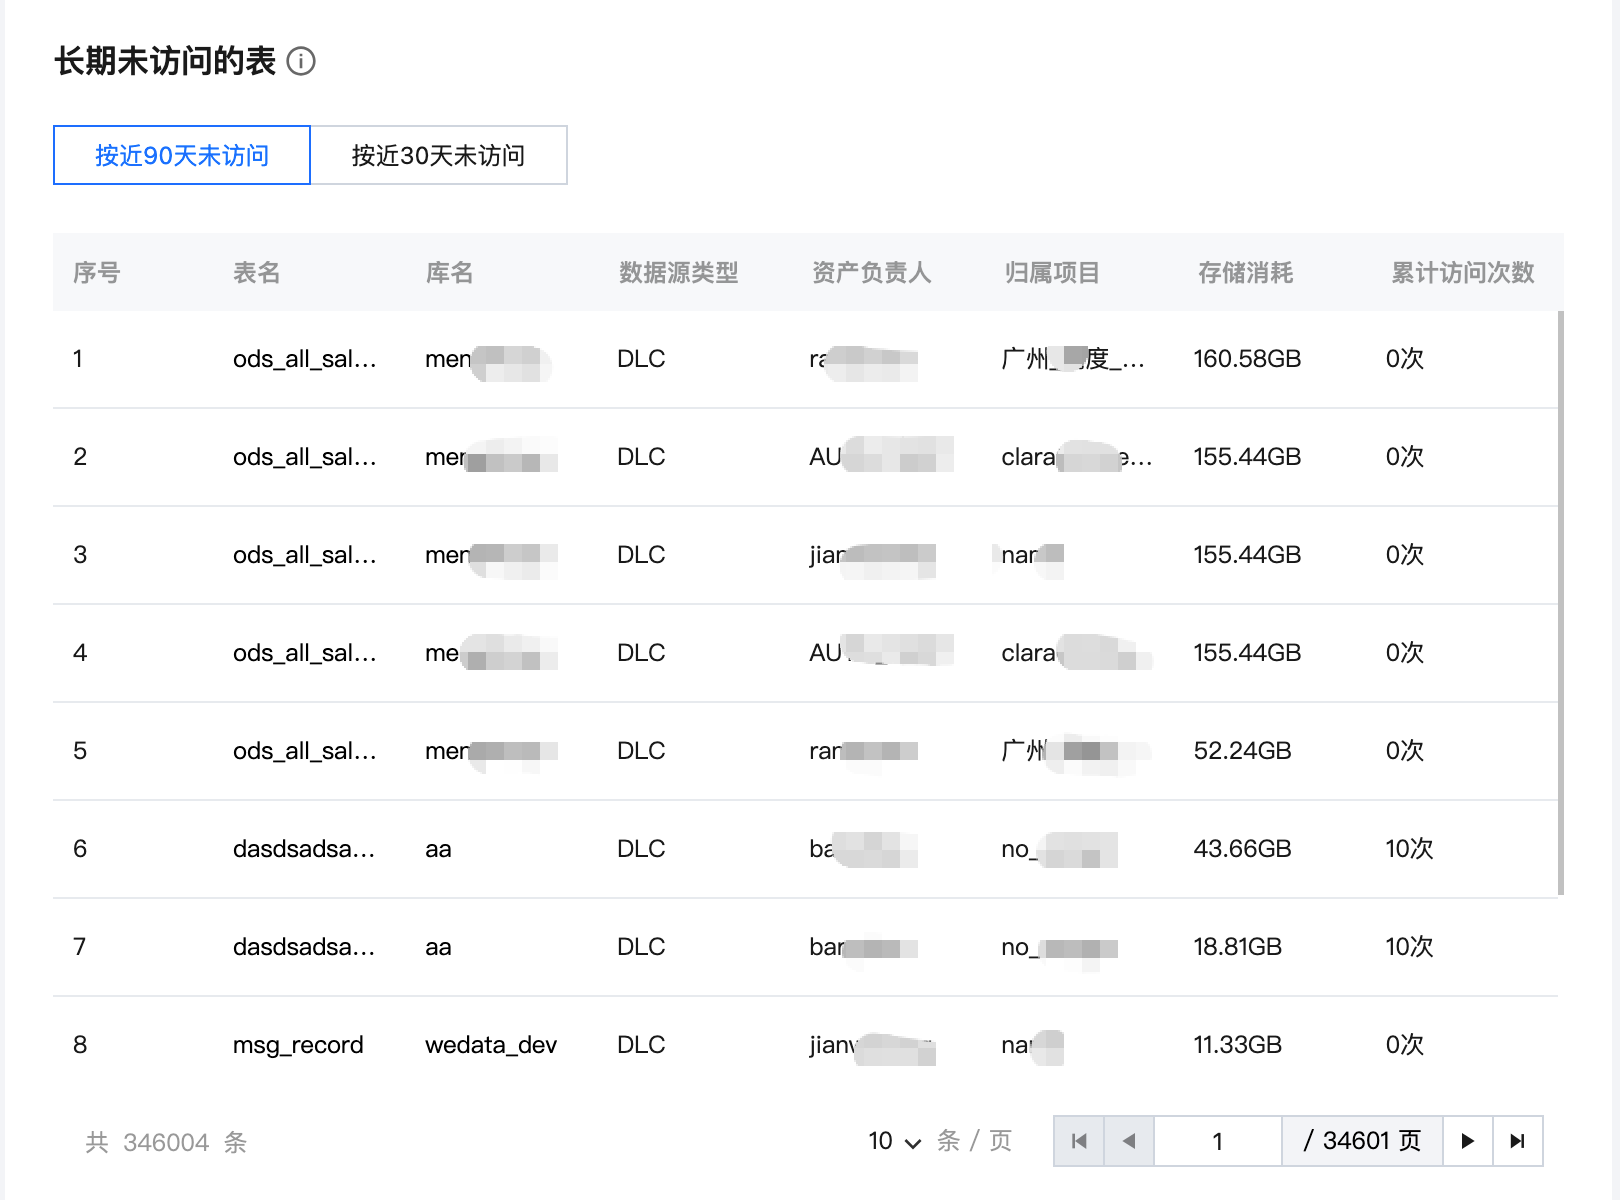
Task: Click the table name in row 6
Action: (x=303, y=849)
